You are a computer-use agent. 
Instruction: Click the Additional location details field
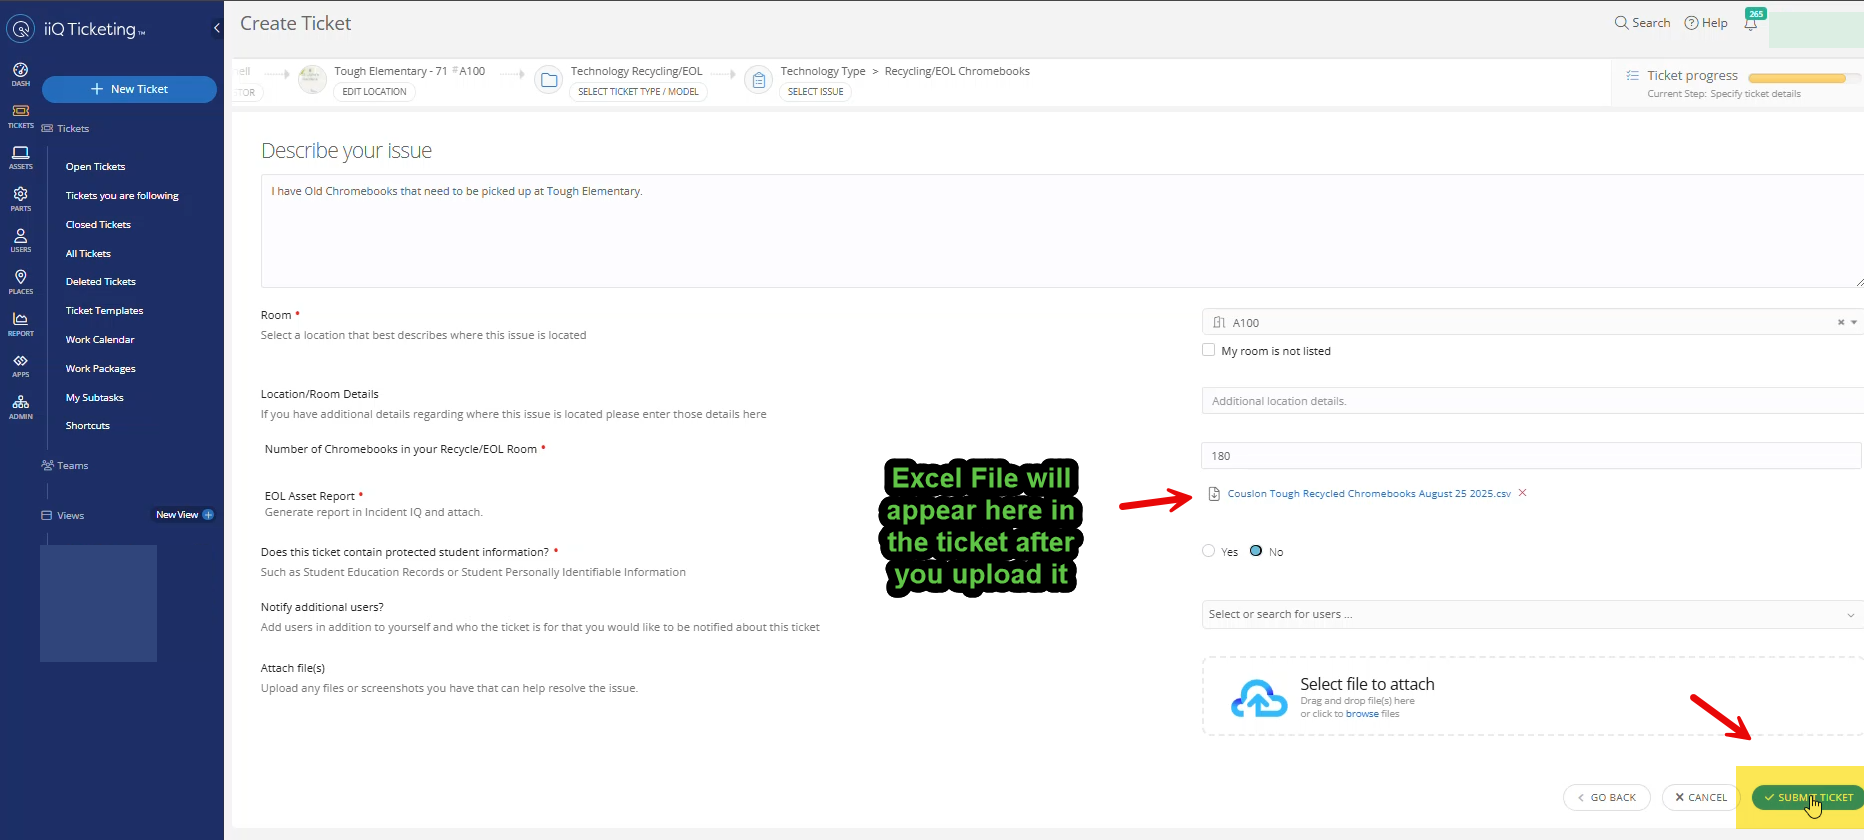point(1530,401)
